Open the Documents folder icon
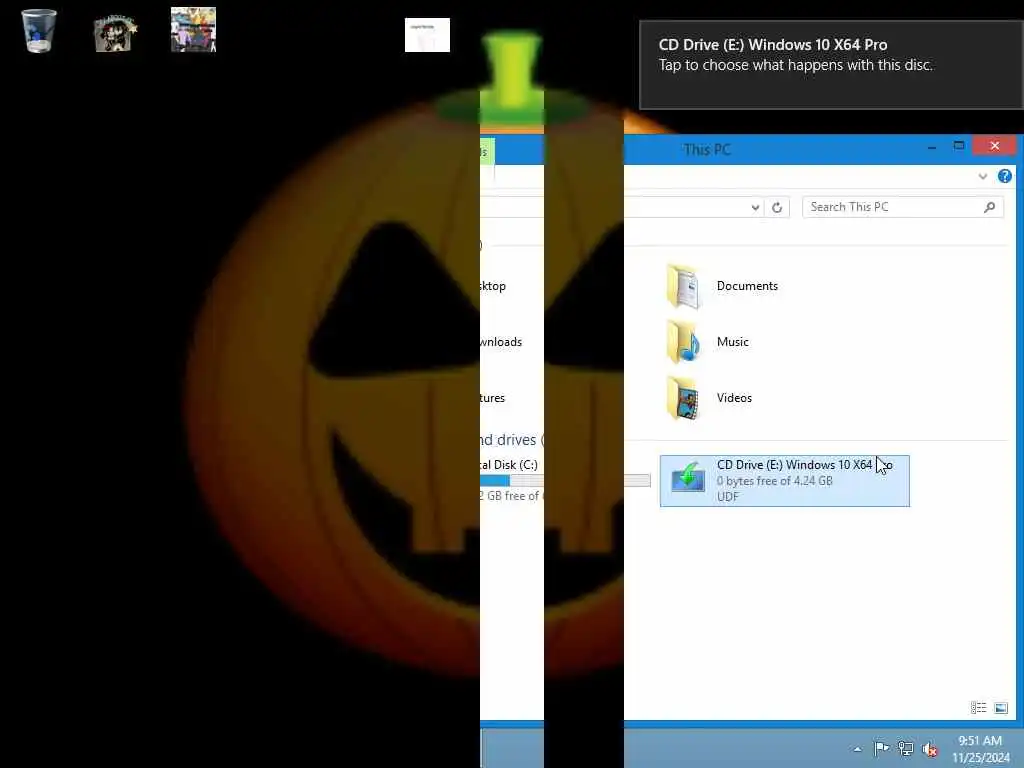Image resolution: width=1024 pixels, height=768 pixels. [x=683, y=286]
